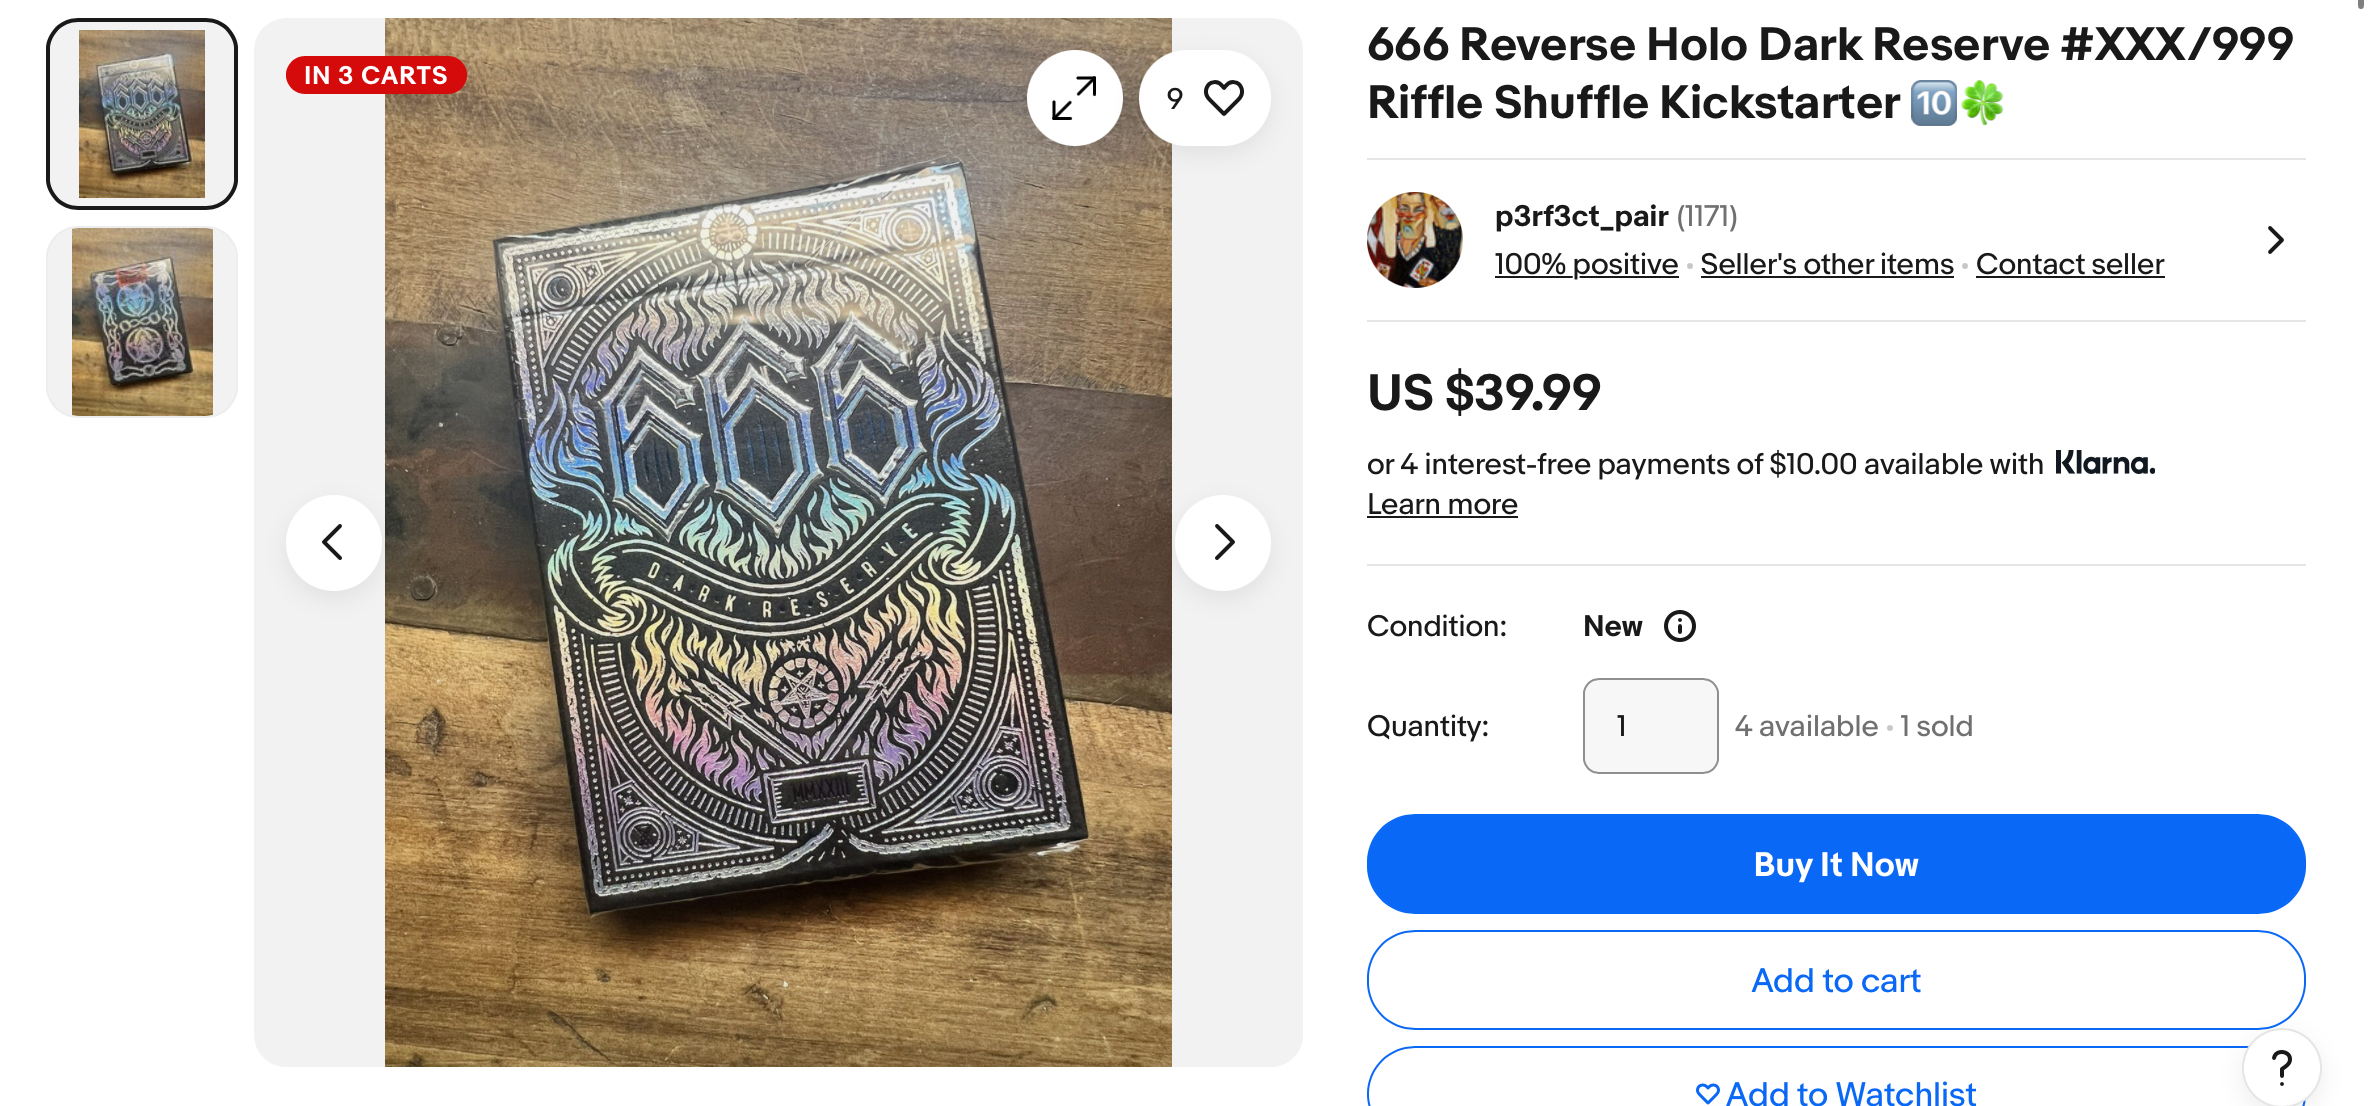Screen dimensions: 2370x1106
Task: Click the help question mark button
Action: [x=2281, y=1068]
